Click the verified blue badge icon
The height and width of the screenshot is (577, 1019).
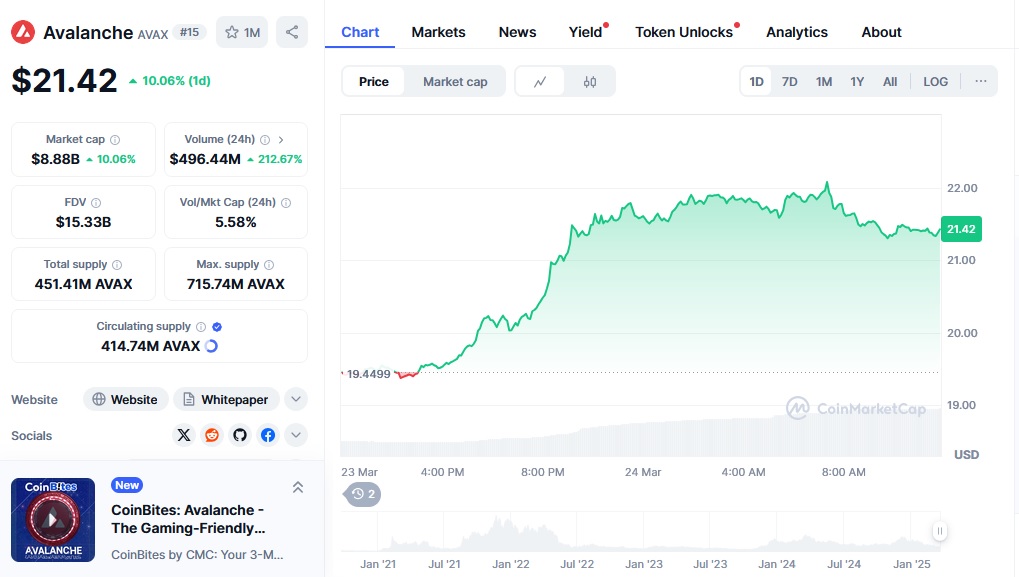click(x=217, y=327)
